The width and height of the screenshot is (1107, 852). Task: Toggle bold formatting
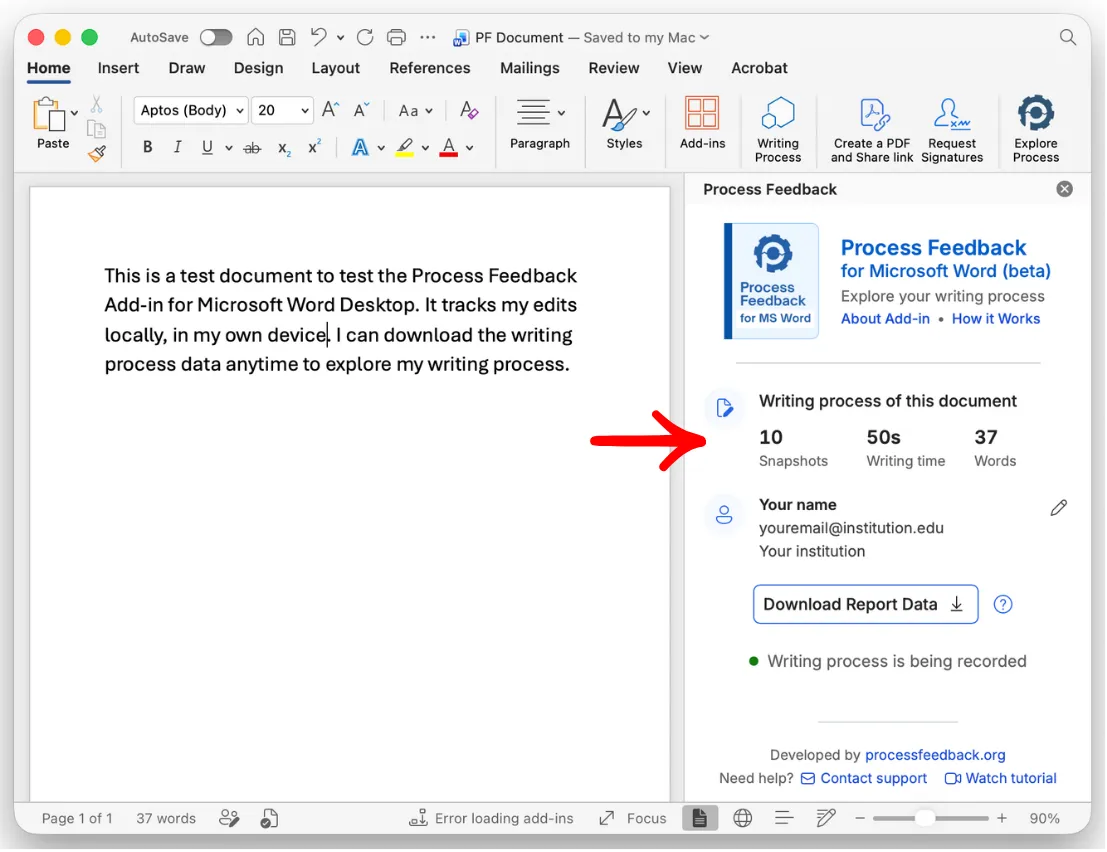coord(148,147)
